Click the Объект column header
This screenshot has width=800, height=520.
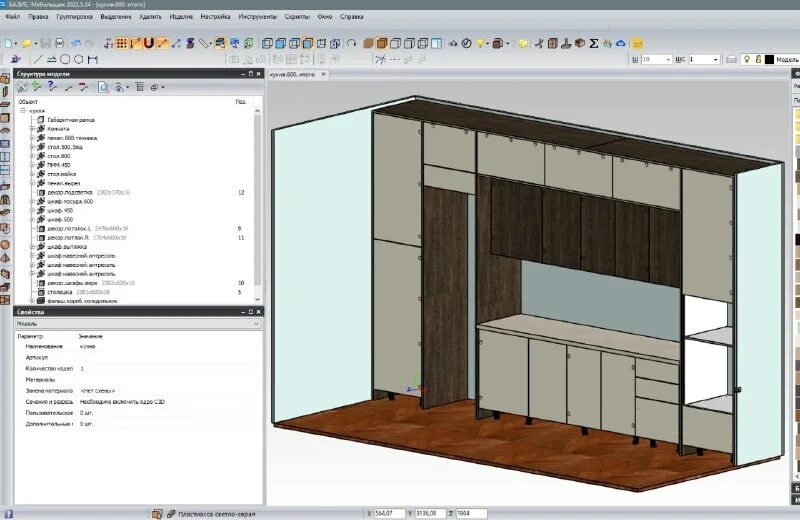[28, 102]
